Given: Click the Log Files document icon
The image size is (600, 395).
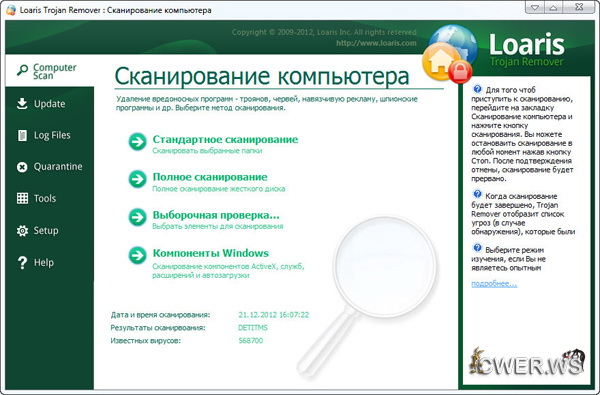Looking at the screenshot, I should [22, 135].
